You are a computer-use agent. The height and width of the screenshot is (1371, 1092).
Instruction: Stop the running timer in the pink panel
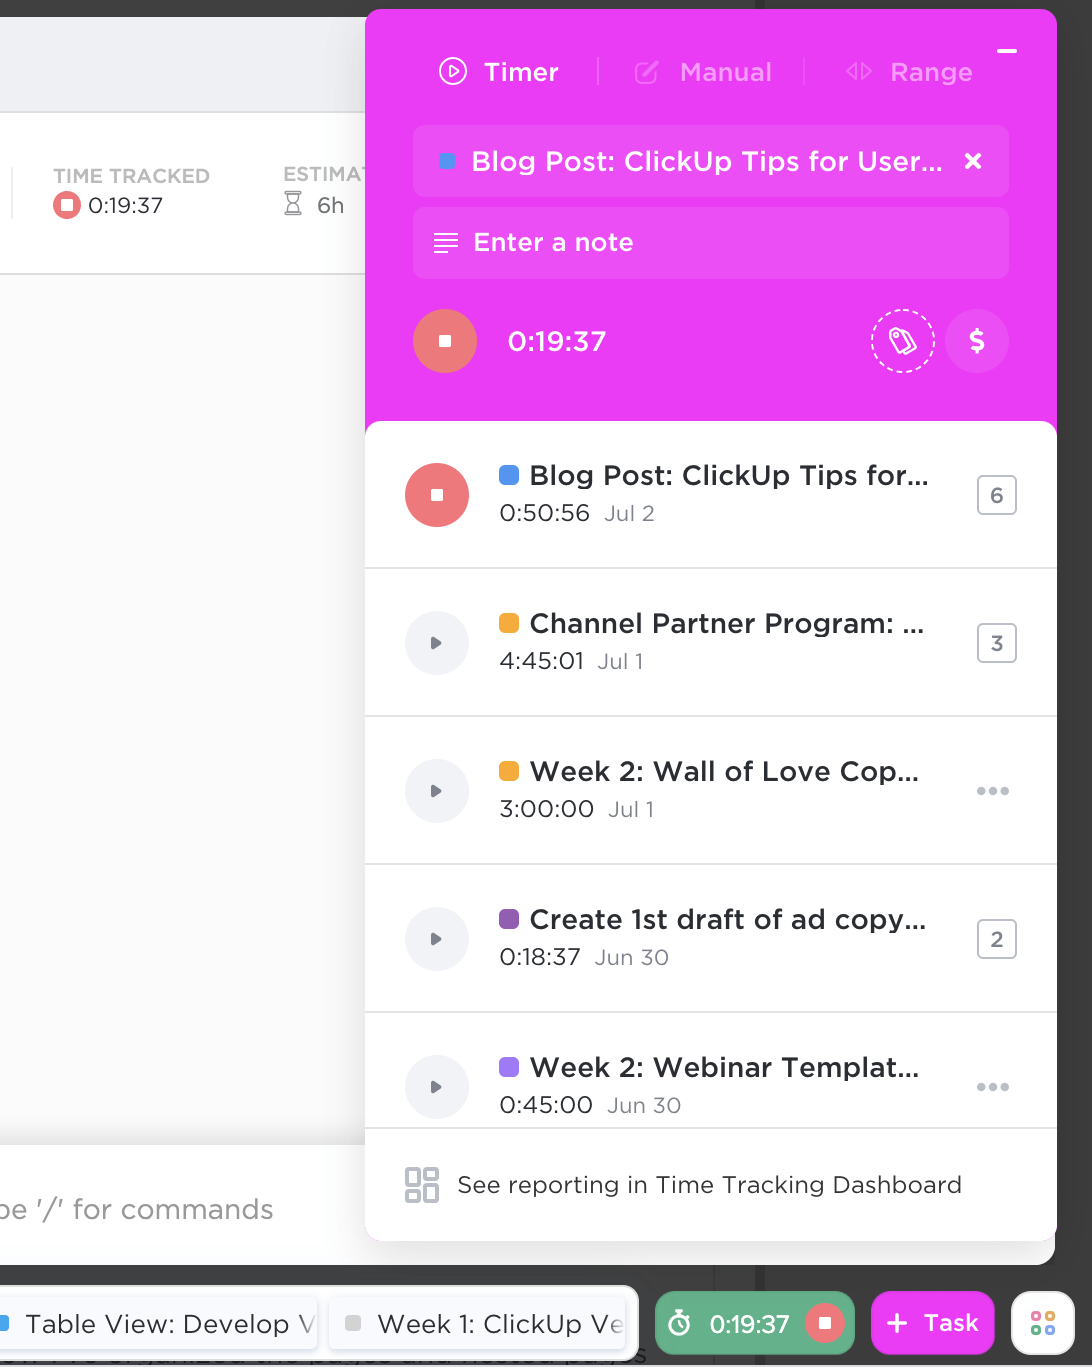coord(445,342)
